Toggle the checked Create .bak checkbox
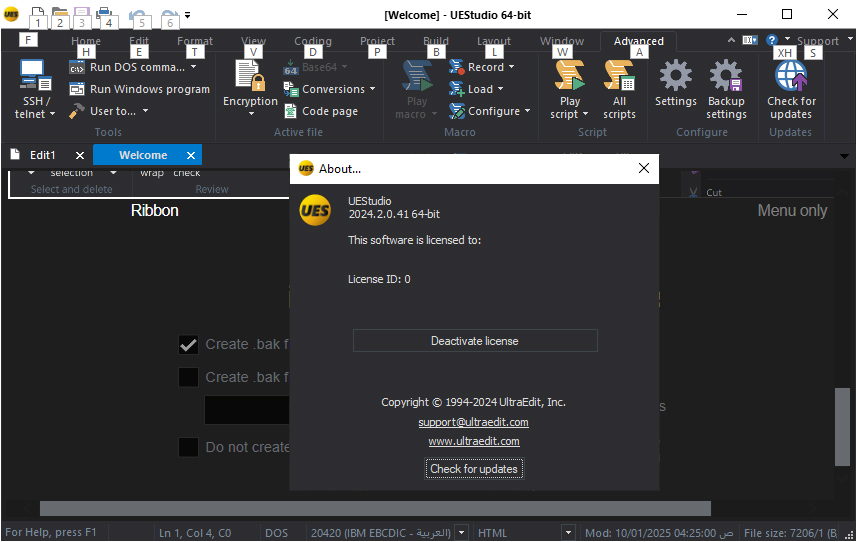Viewport: 857px width, 542px height. pyautogui.click(x=189, y=345)
